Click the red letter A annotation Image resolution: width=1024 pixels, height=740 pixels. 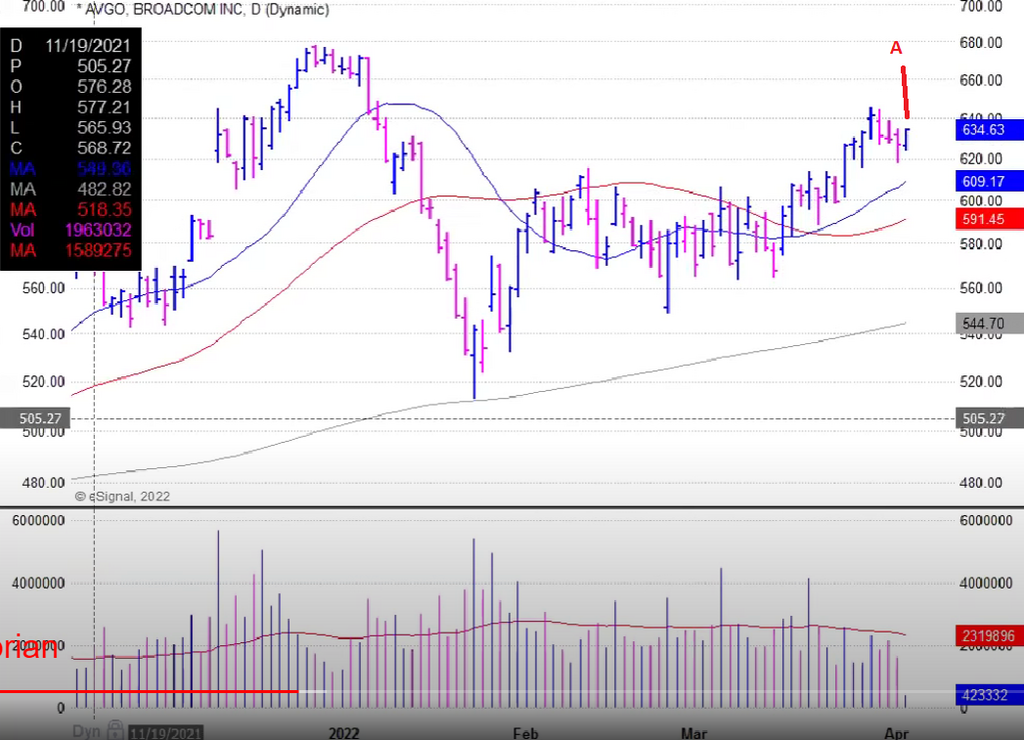[x=896, y=47]
